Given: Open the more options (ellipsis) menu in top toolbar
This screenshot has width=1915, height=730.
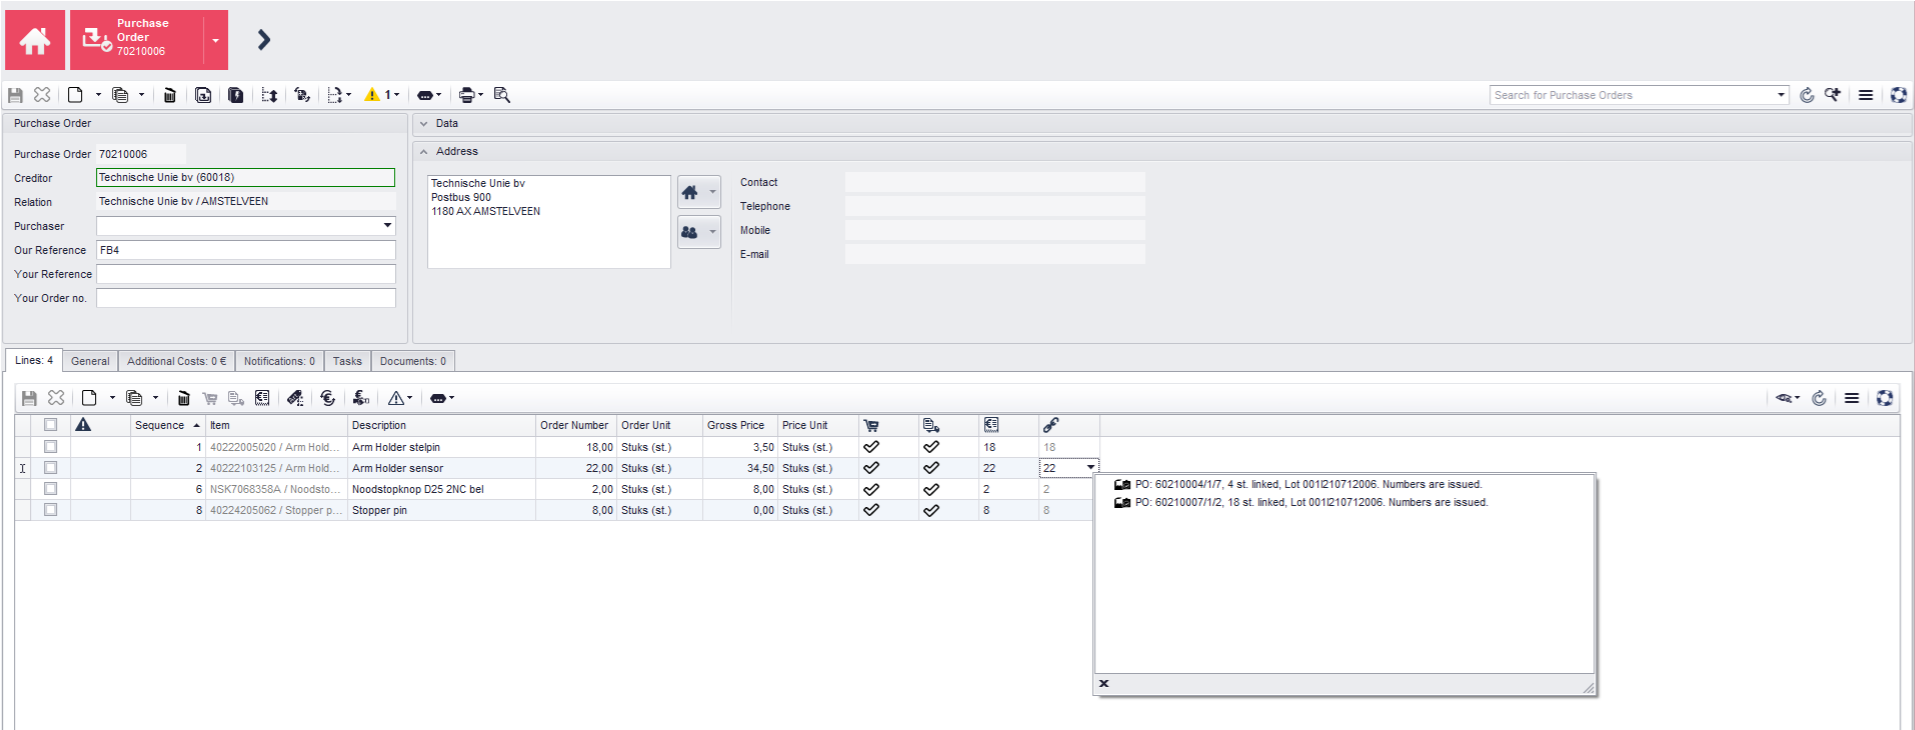Looking at the screenshot, I should click(x=429, y=95).
